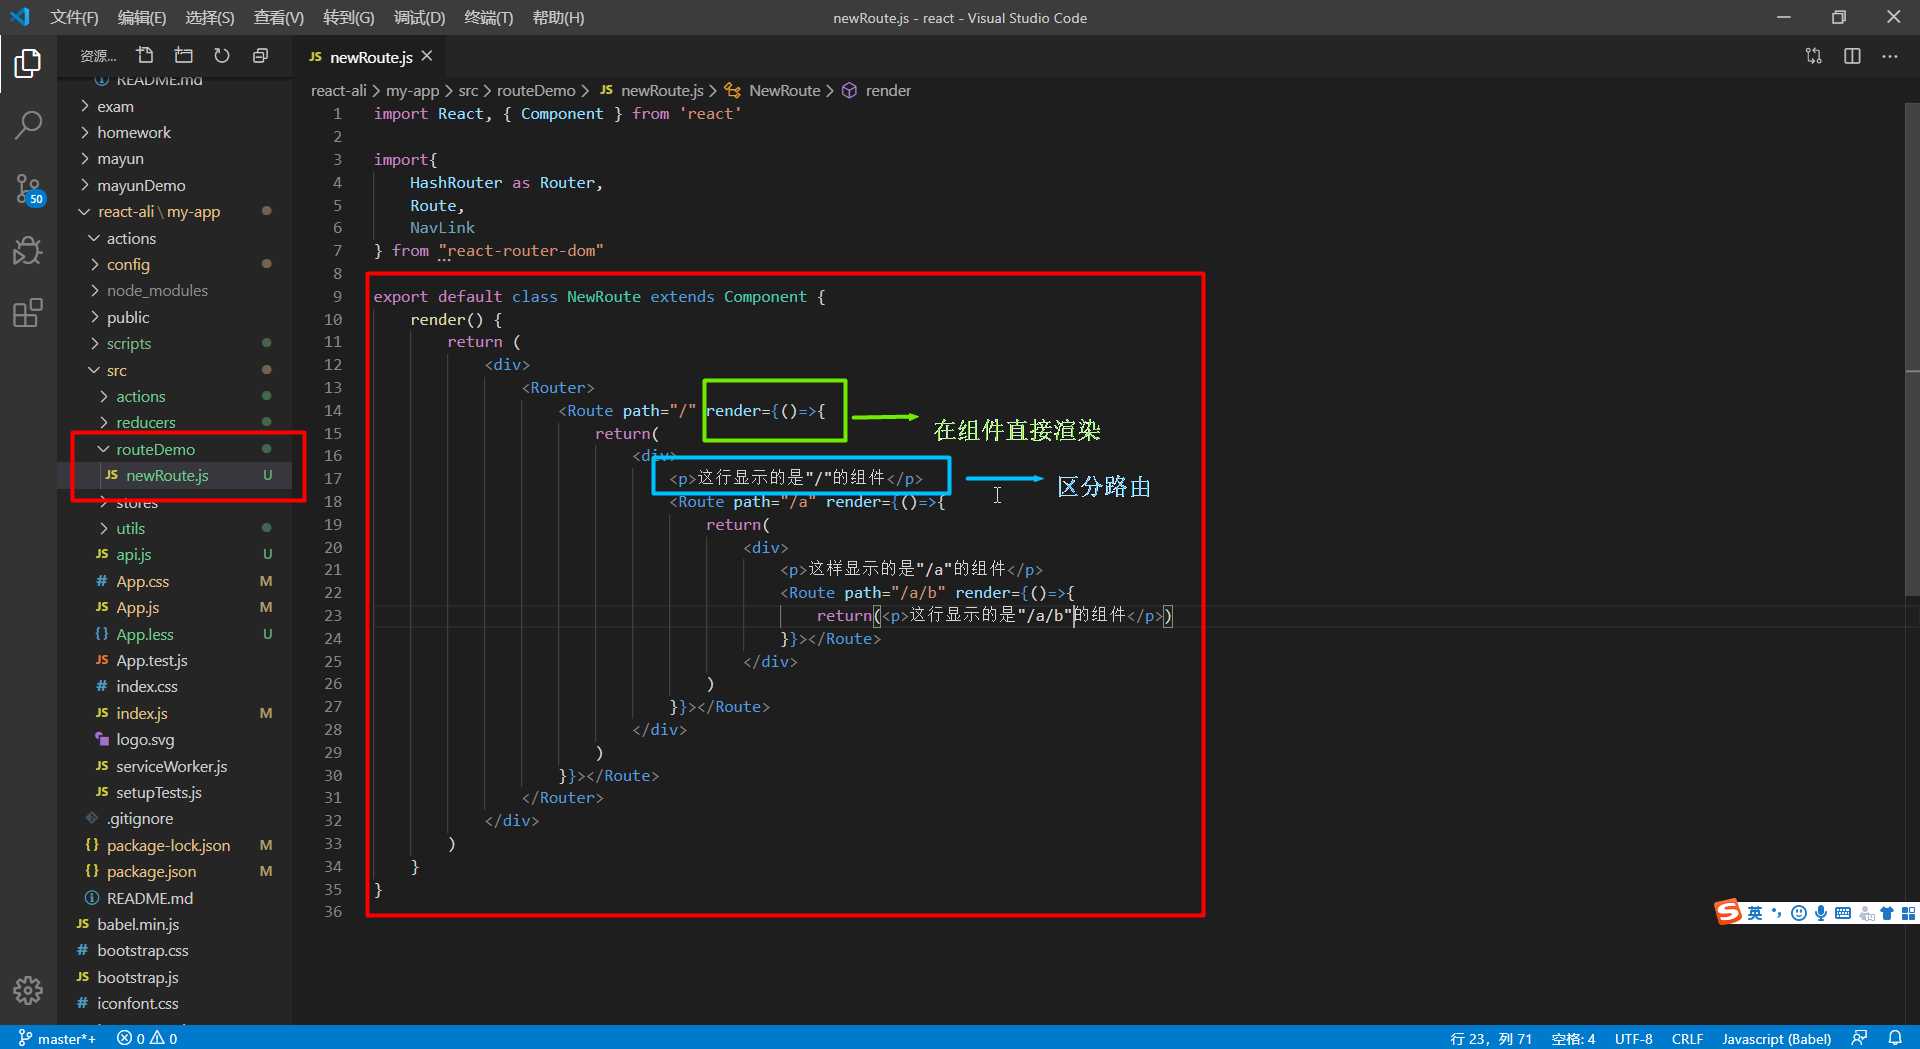Screen dimensions: 1920x1049
Task: Click routeDemo in the breadcrumb path
Action: (536, 90)
